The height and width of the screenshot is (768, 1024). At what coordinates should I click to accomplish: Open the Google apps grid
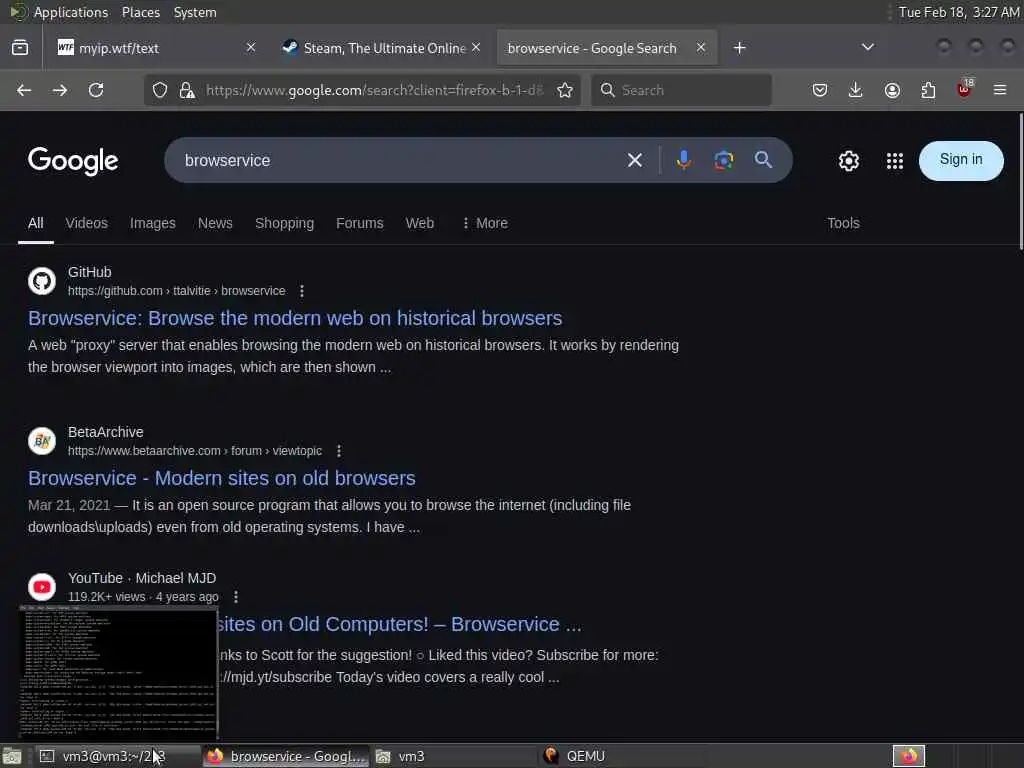pos(895,161)
